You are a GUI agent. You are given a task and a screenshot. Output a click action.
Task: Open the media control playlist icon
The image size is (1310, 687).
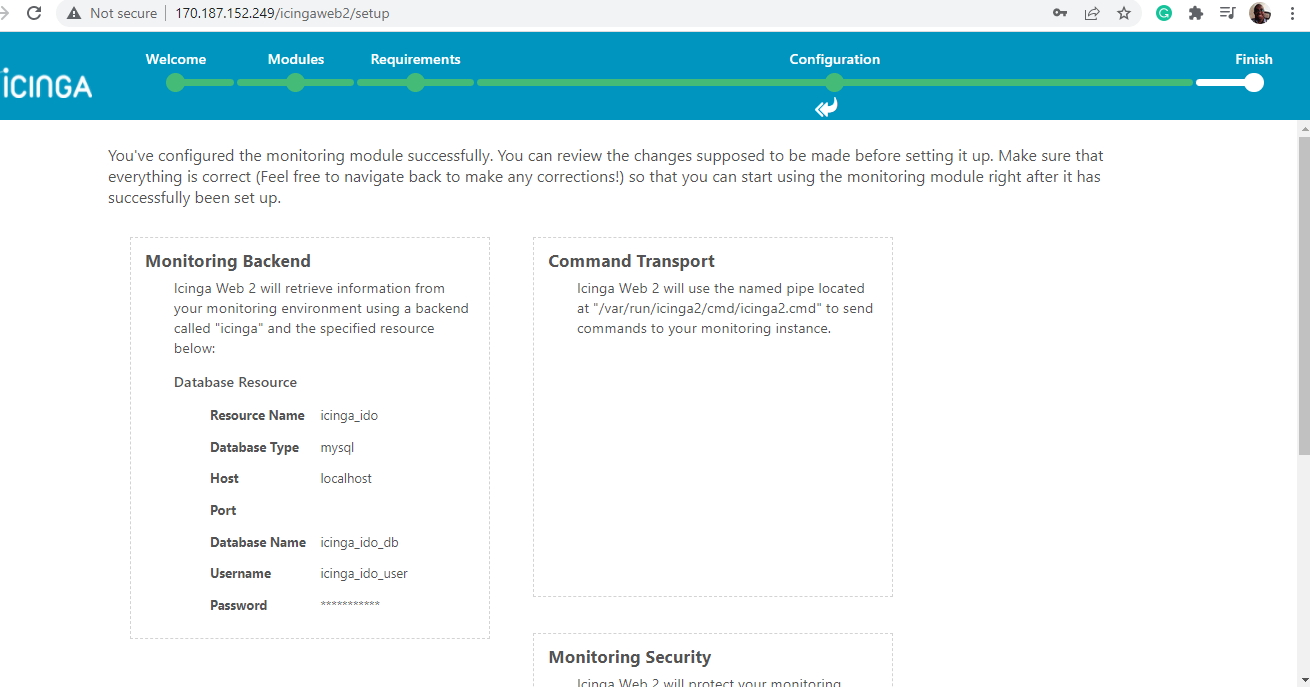coord(1227,13)
